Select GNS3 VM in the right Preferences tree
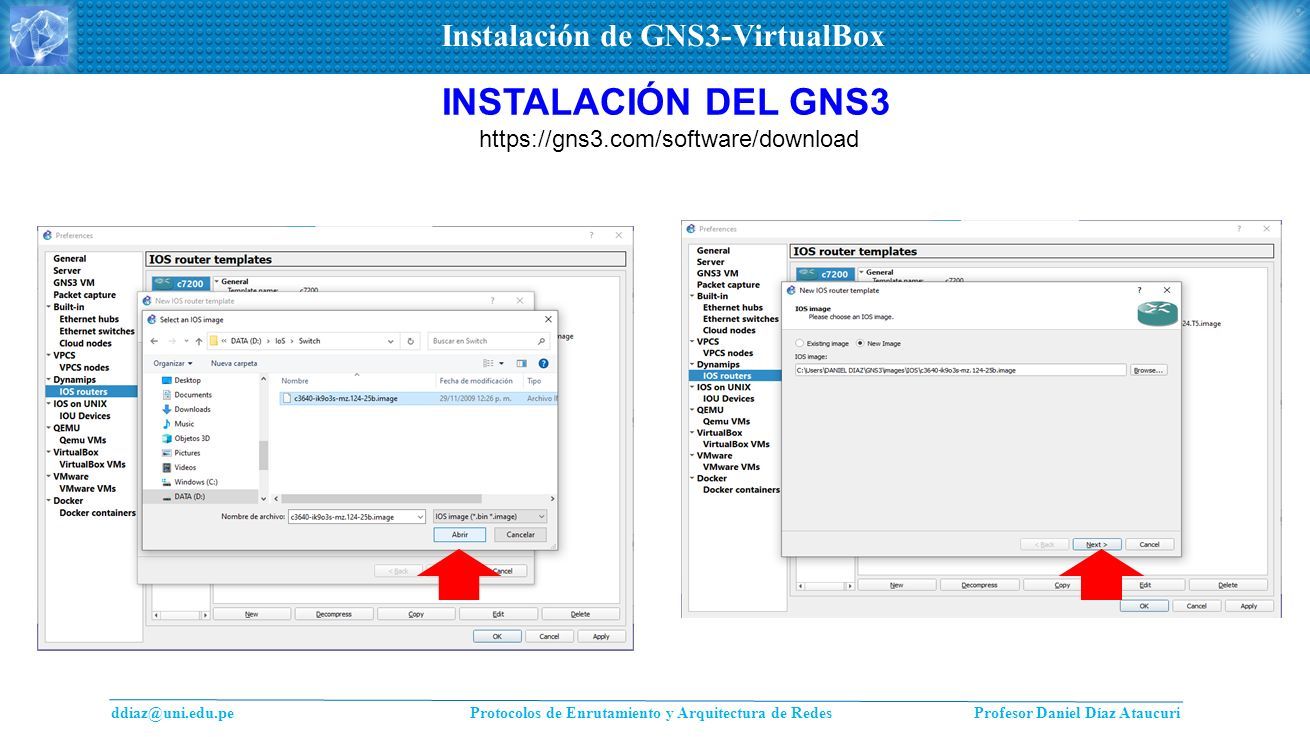This screenshot has width=1310, height=737. [x=718, y=273]
